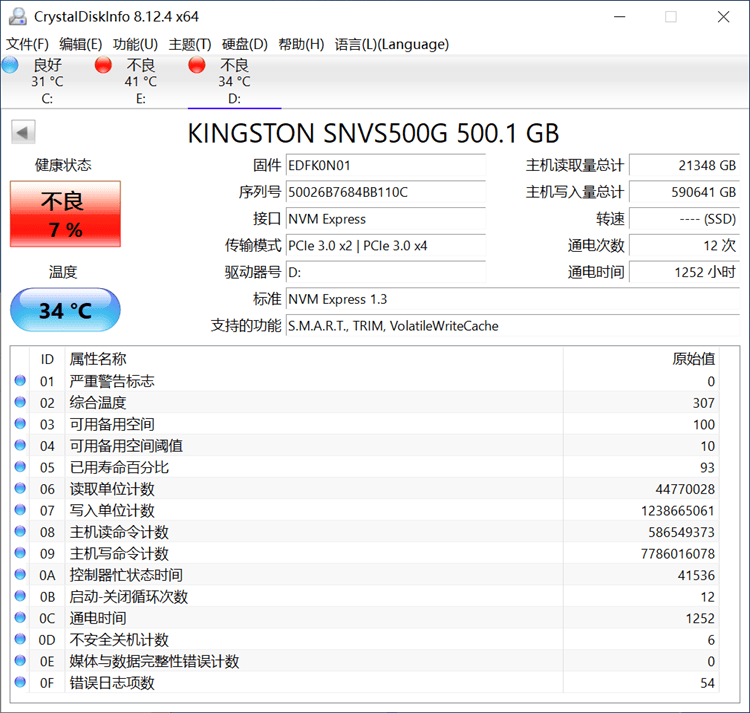Open the 功能(U) menu
The height and width of the screenshot is (713, 750).
click(x=135, y=44)
